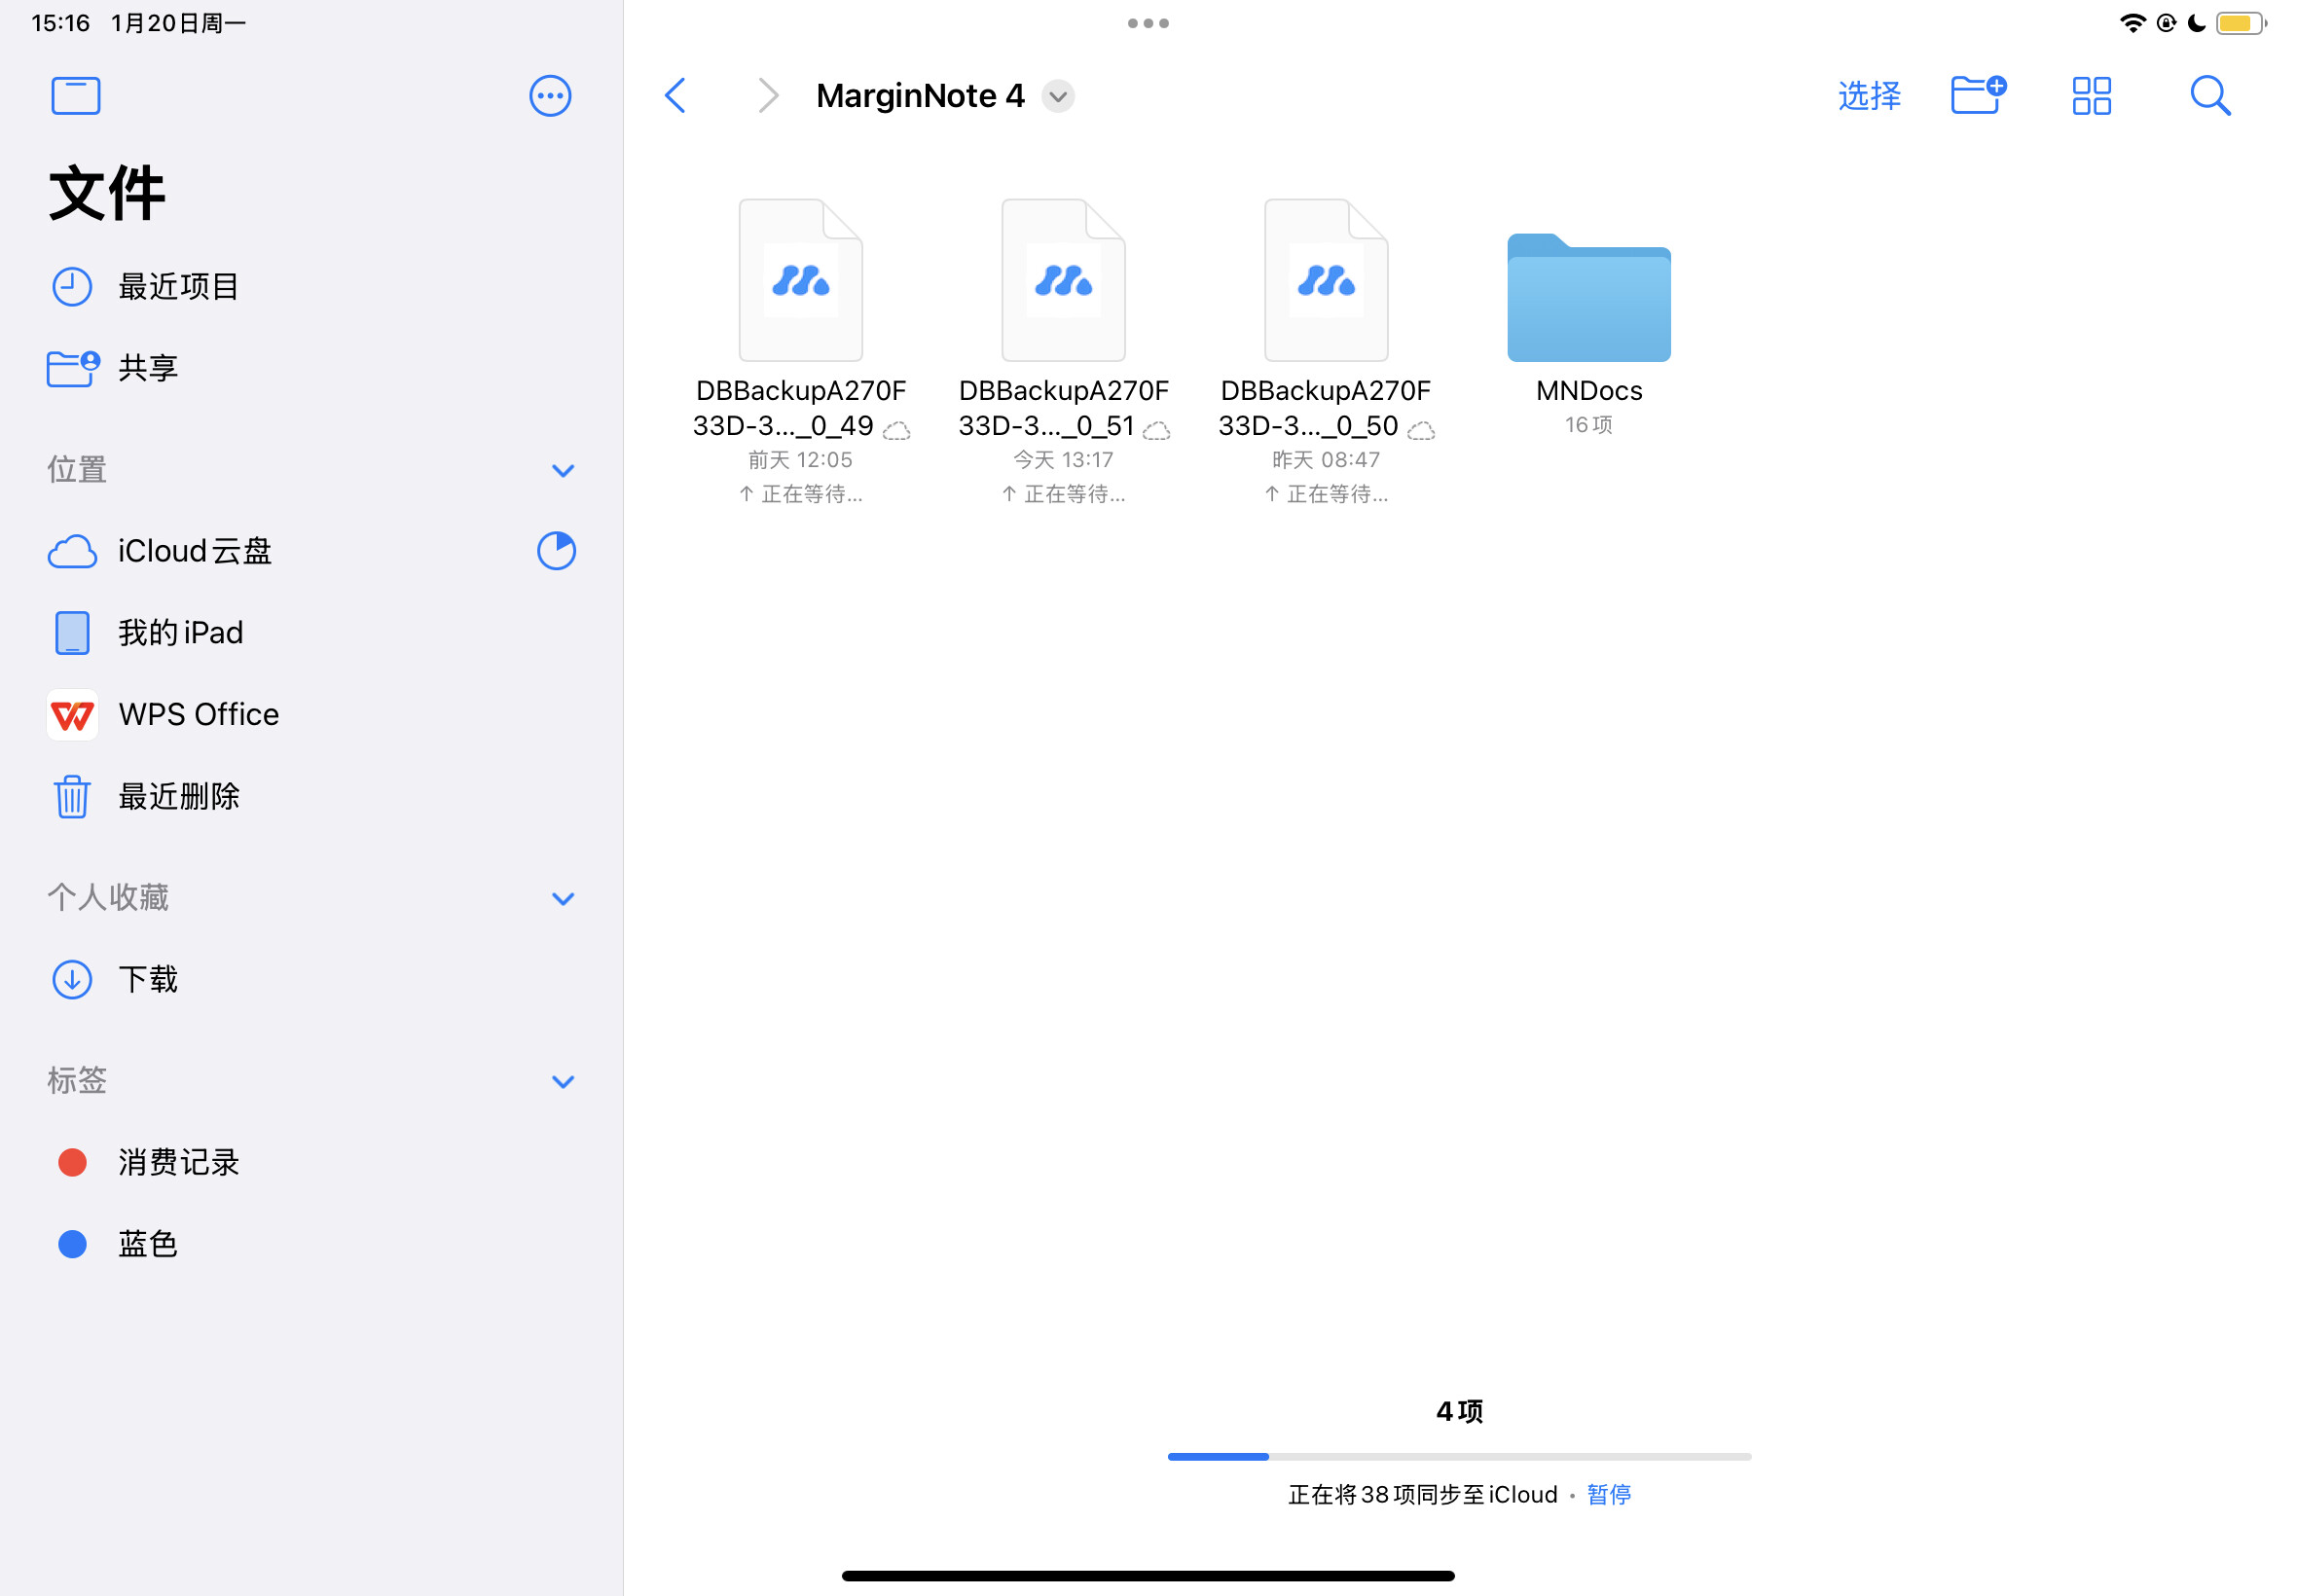
Task: Tap the 今天 13:17 timestamp
Action: tap(1064, 460)
